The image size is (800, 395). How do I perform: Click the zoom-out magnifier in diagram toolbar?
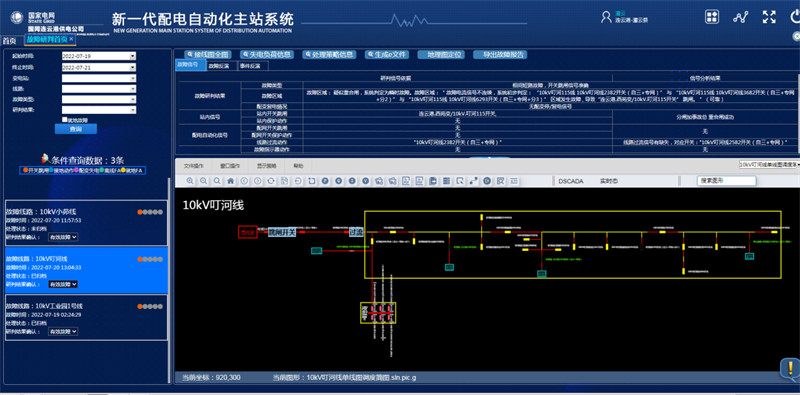point(204,181)
